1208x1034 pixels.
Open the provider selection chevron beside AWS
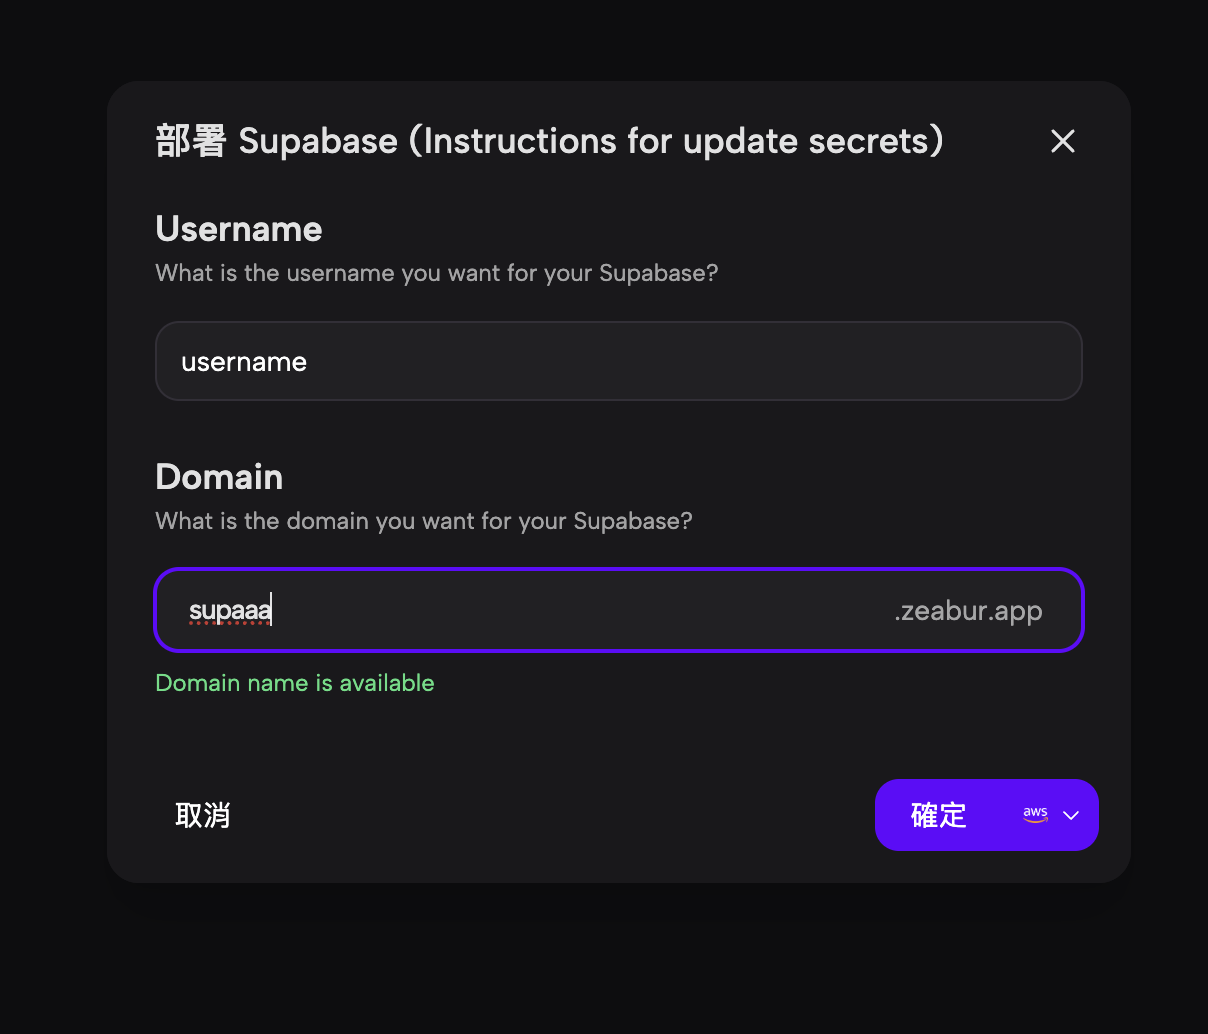(1069, 815)
